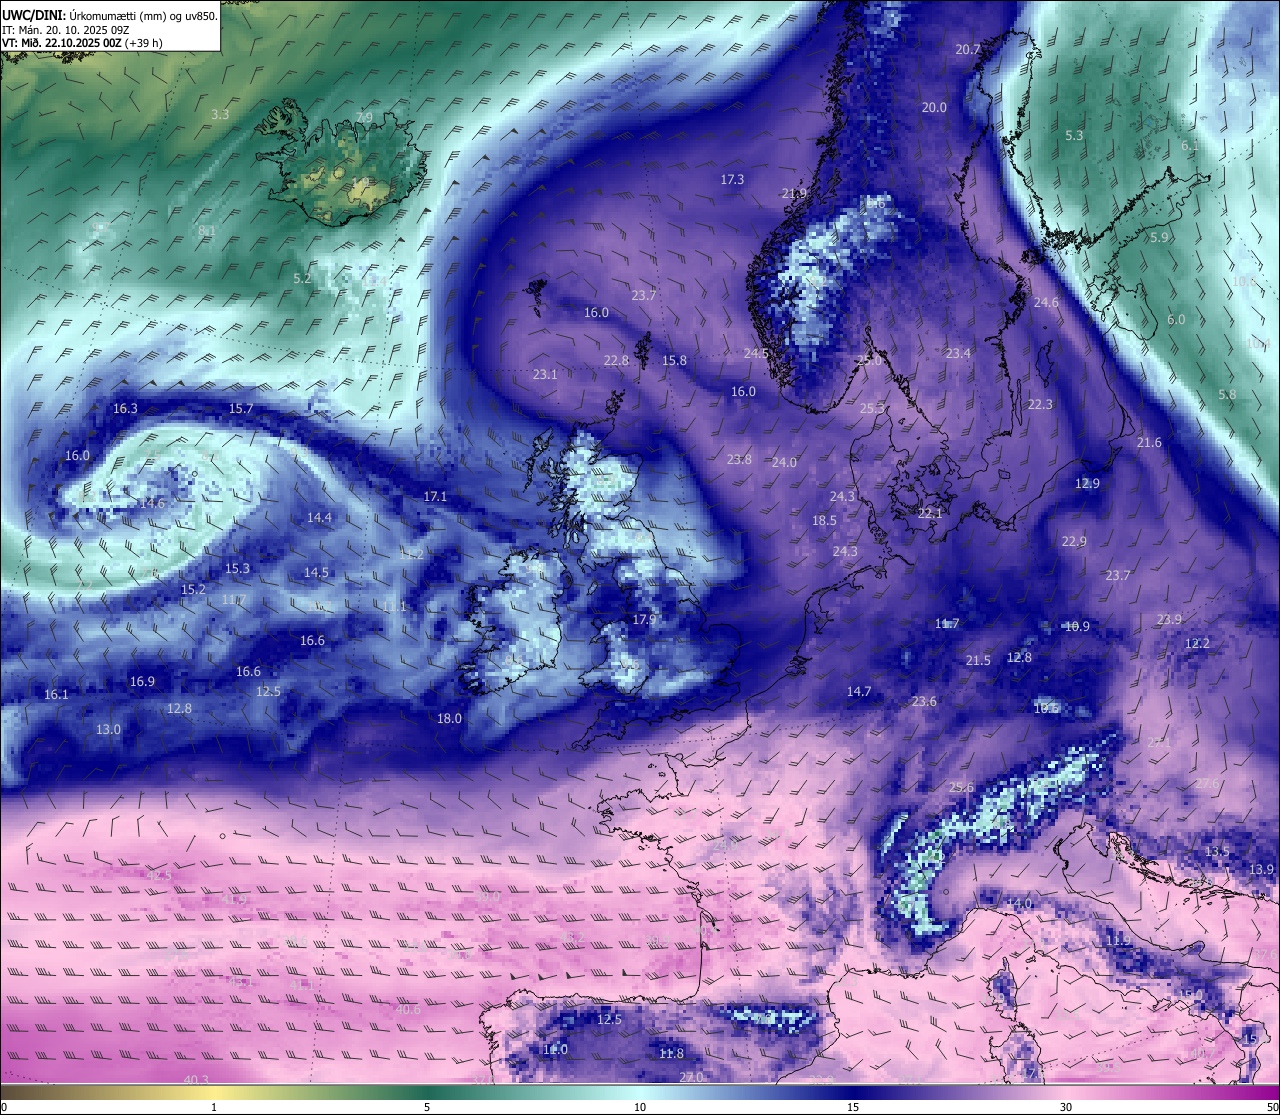Click the 13.9 value on the map

tap(1261, 869)
